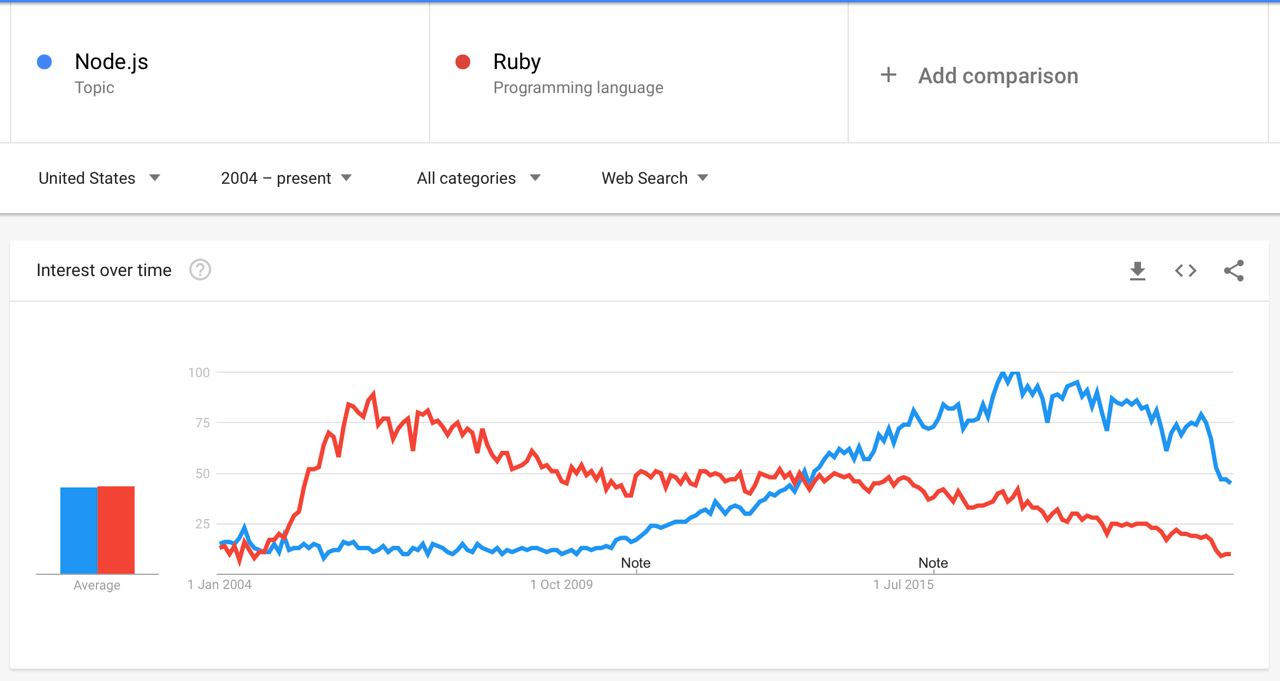Click the red Ruby average bar
The image size is (1280, 681).
(116, 530)
